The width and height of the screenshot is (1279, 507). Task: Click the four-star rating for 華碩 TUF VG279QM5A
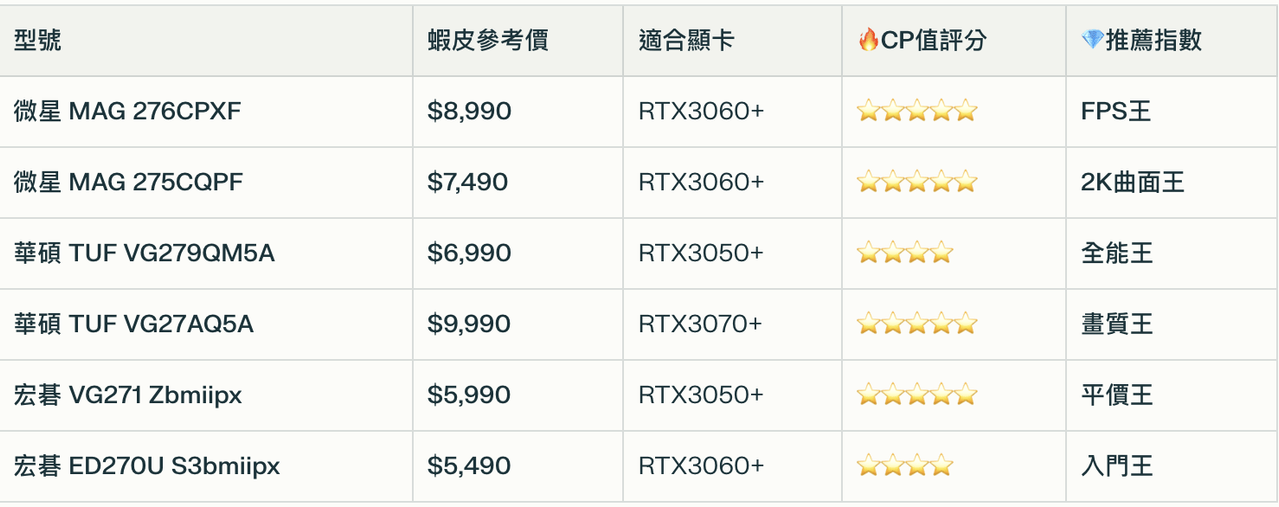[905, 253]
